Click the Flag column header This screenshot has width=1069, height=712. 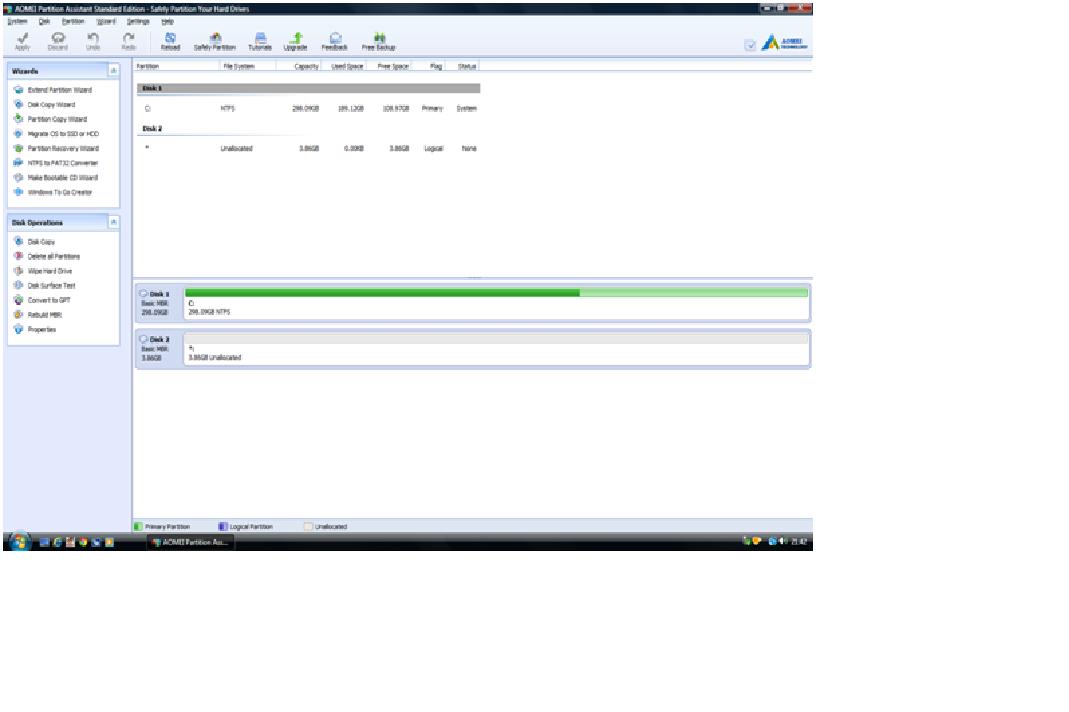click(x=430, y=66)
